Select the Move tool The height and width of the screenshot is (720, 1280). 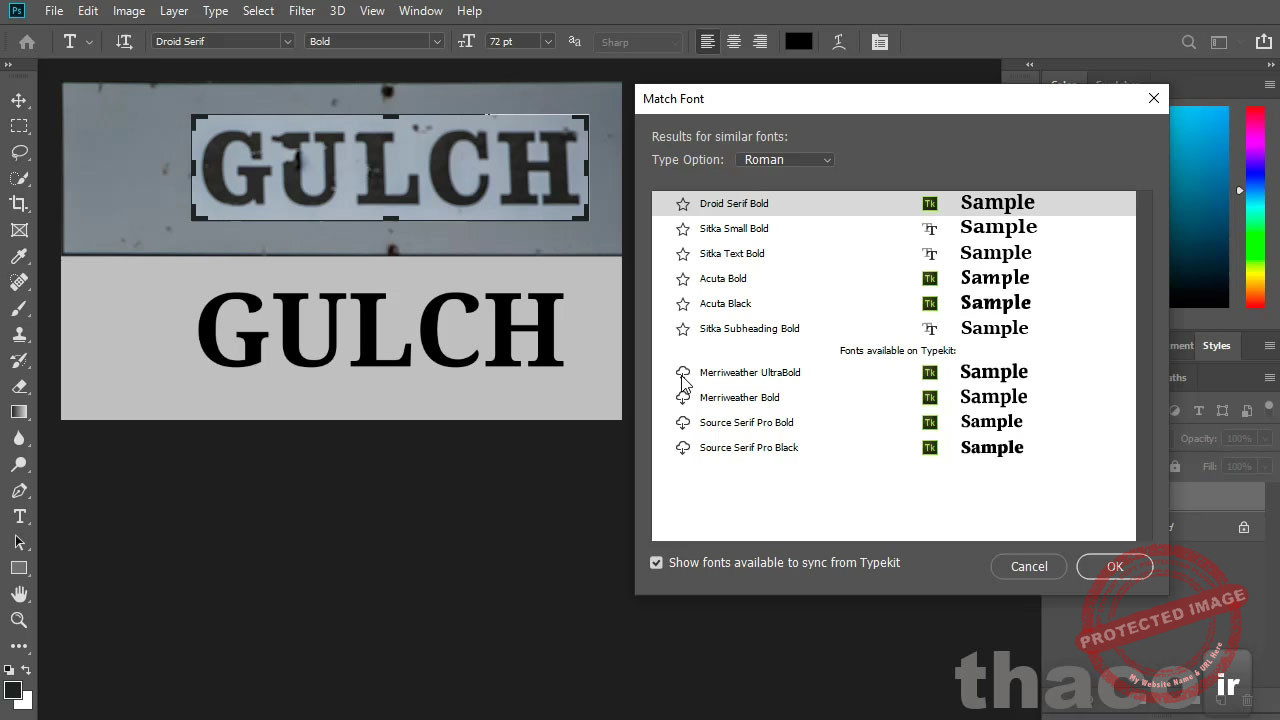pos(19,100)
